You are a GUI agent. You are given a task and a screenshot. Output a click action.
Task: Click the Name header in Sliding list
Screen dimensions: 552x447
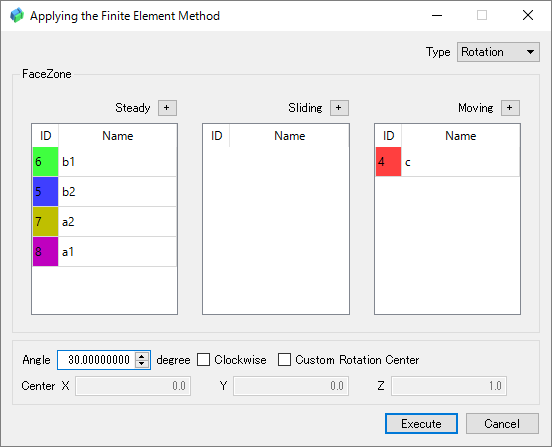(289, 136)
